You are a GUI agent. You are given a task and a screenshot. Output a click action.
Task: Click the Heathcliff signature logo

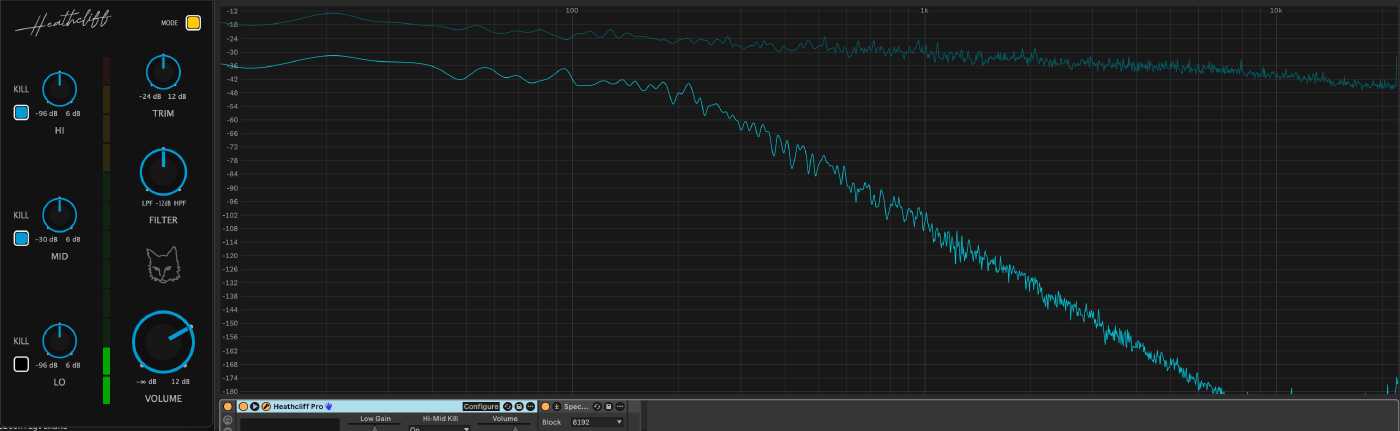click(x=68, y=24)
